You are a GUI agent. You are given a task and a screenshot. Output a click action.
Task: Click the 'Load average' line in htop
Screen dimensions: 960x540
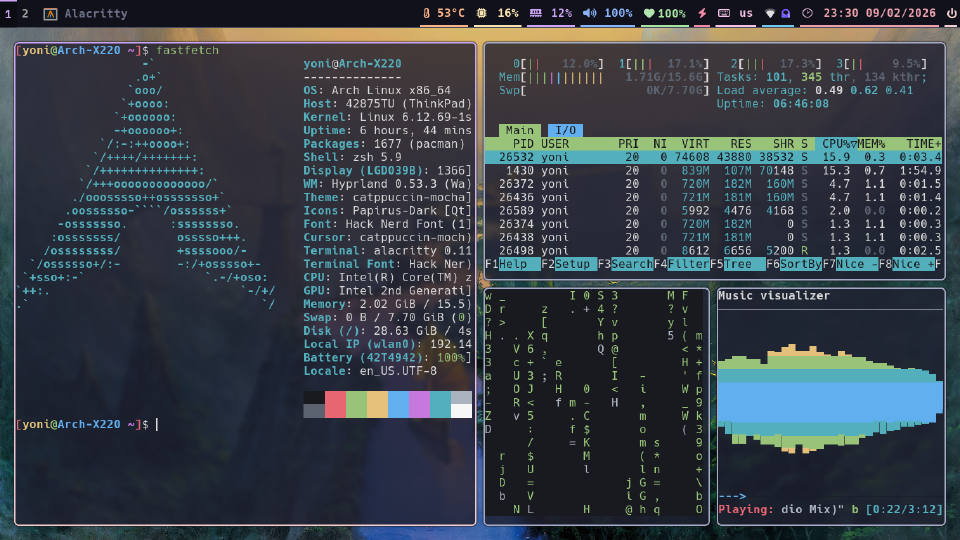tap(815, 91)
